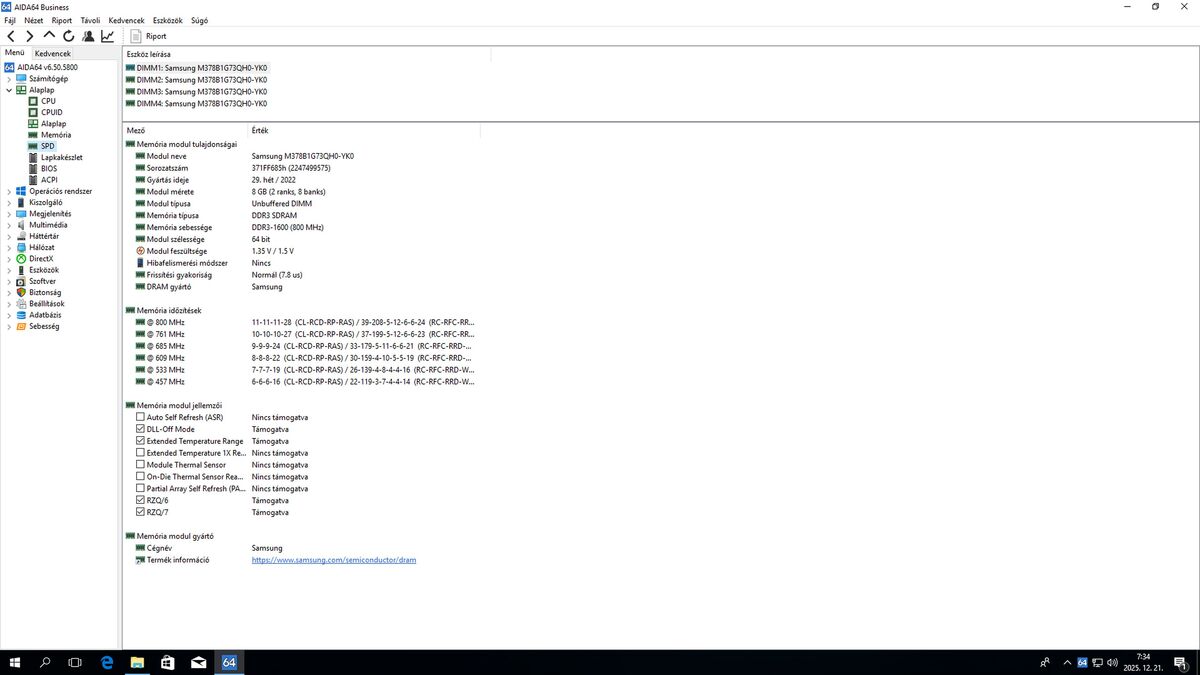This screenshot has width=1200, height=675.
Task: Click the Érték column header
Action: 364,130
